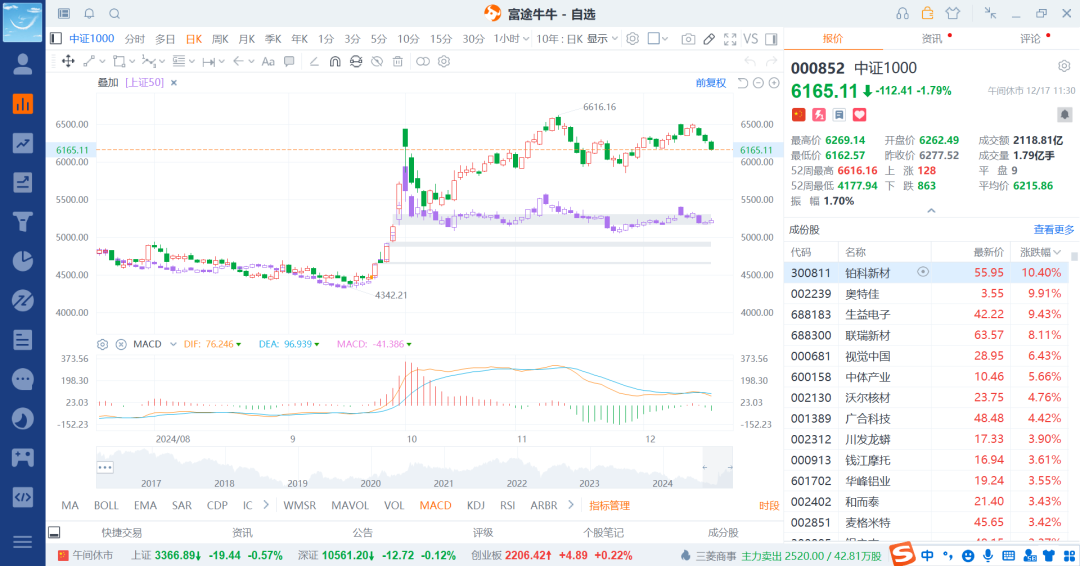The width and height of the screenshot is (1080, 566).
Task: Remove the 上证50 overlay with its X
Action: tap(174, 83)
